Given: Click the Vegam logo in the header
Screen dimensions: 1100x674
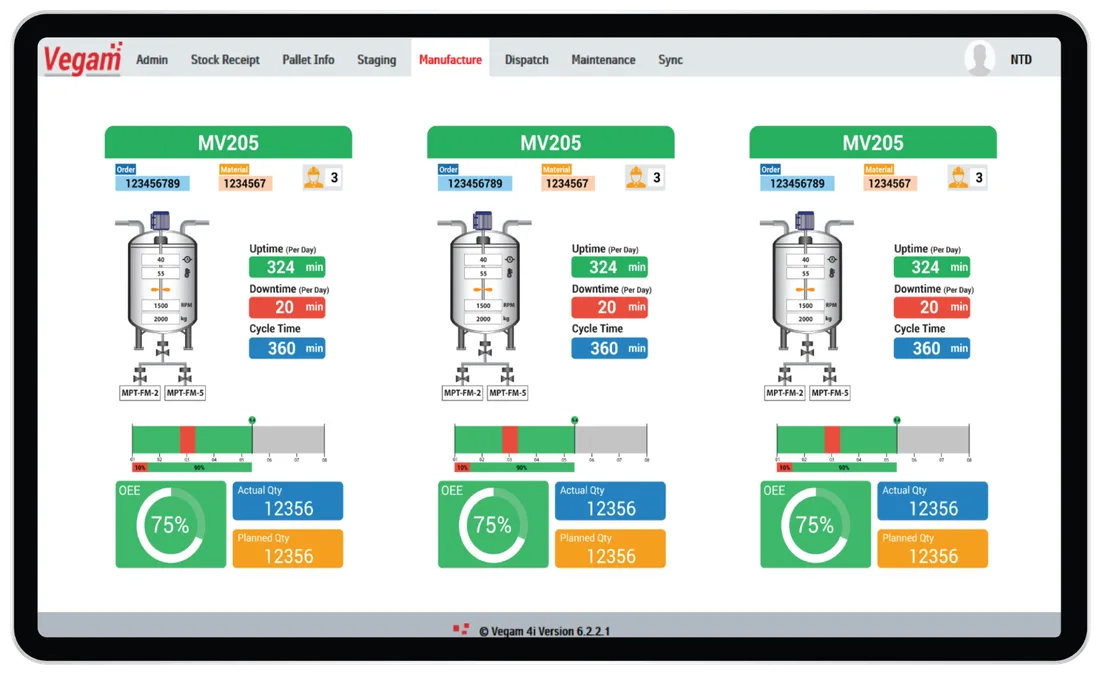Looking at the screenshot, I should click(x=83, y=59).
